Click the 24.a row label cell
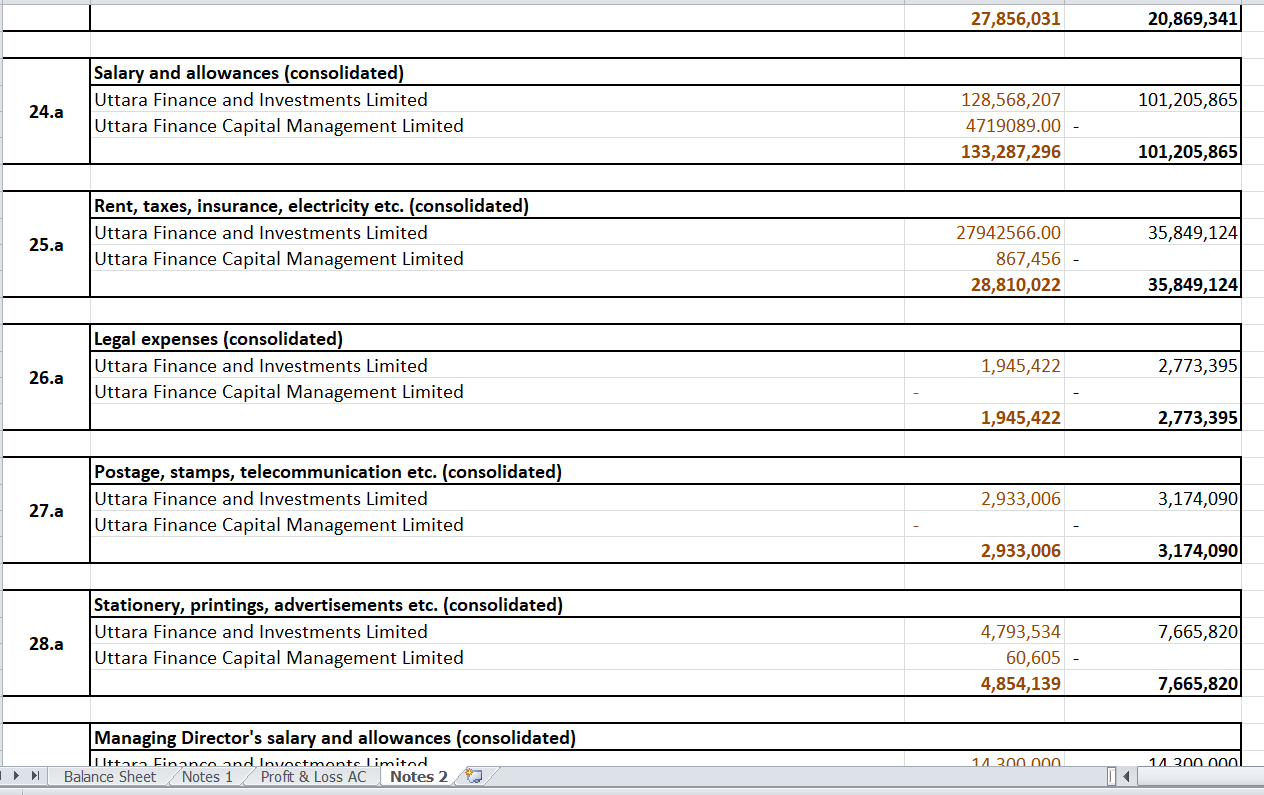Image resolution: width=1264 pixels, height=795 pixels. coord(45,112)
